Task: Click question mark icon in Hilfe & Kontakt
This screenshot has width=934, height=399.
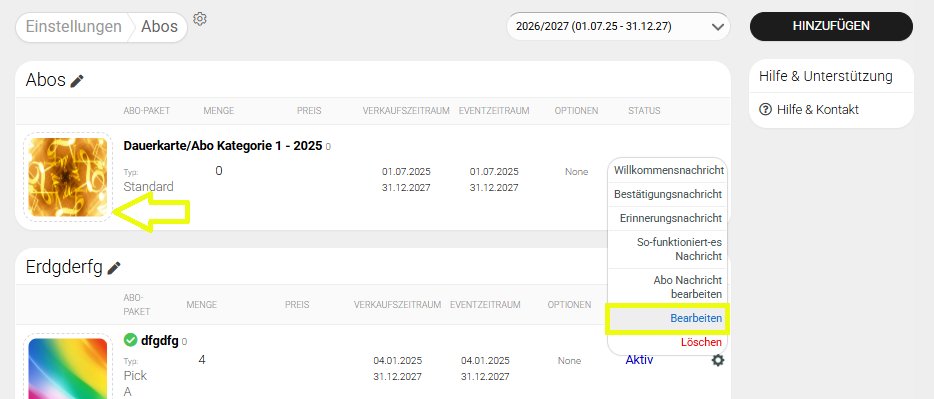Action: click(x=765, y=110)
